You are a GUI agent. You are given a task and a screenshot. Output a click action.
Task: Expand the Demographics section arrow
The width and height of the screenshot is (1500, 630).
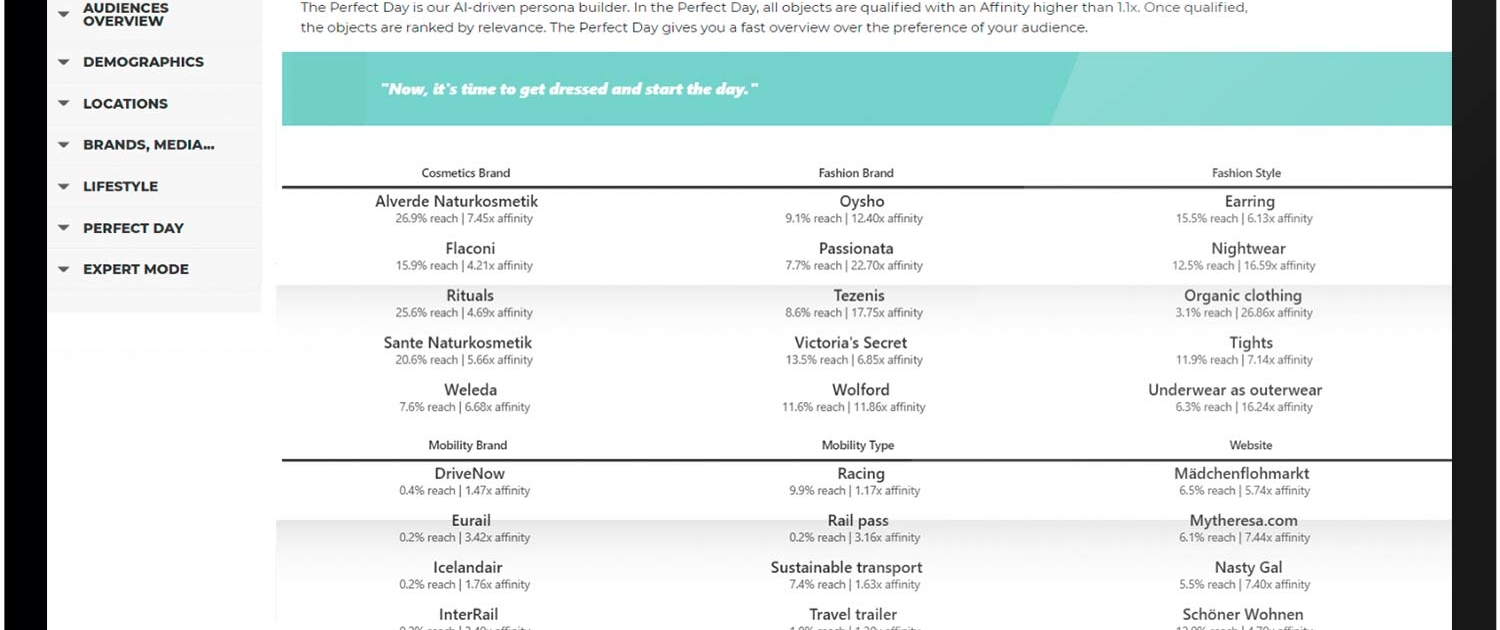(64, 62)
